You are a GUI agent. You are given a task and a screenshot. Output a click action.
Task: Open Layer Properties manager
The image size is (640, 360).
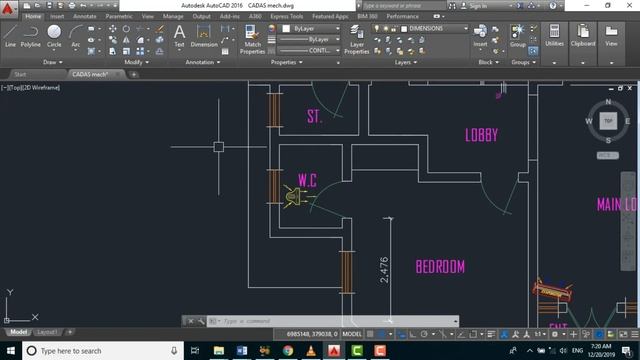(x=356, y=39)
